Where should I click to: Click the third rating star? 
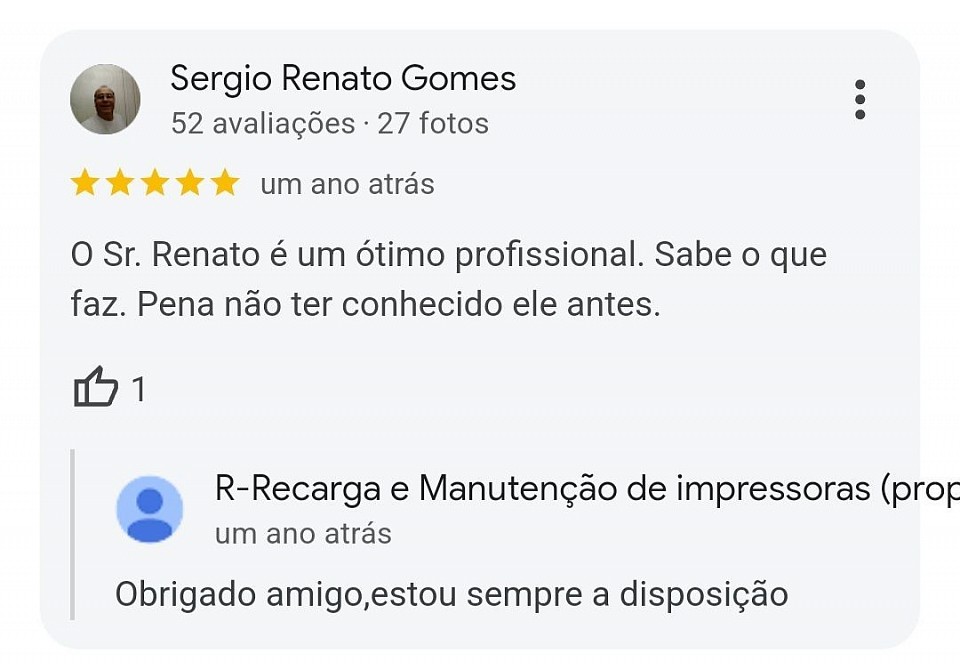155,183
